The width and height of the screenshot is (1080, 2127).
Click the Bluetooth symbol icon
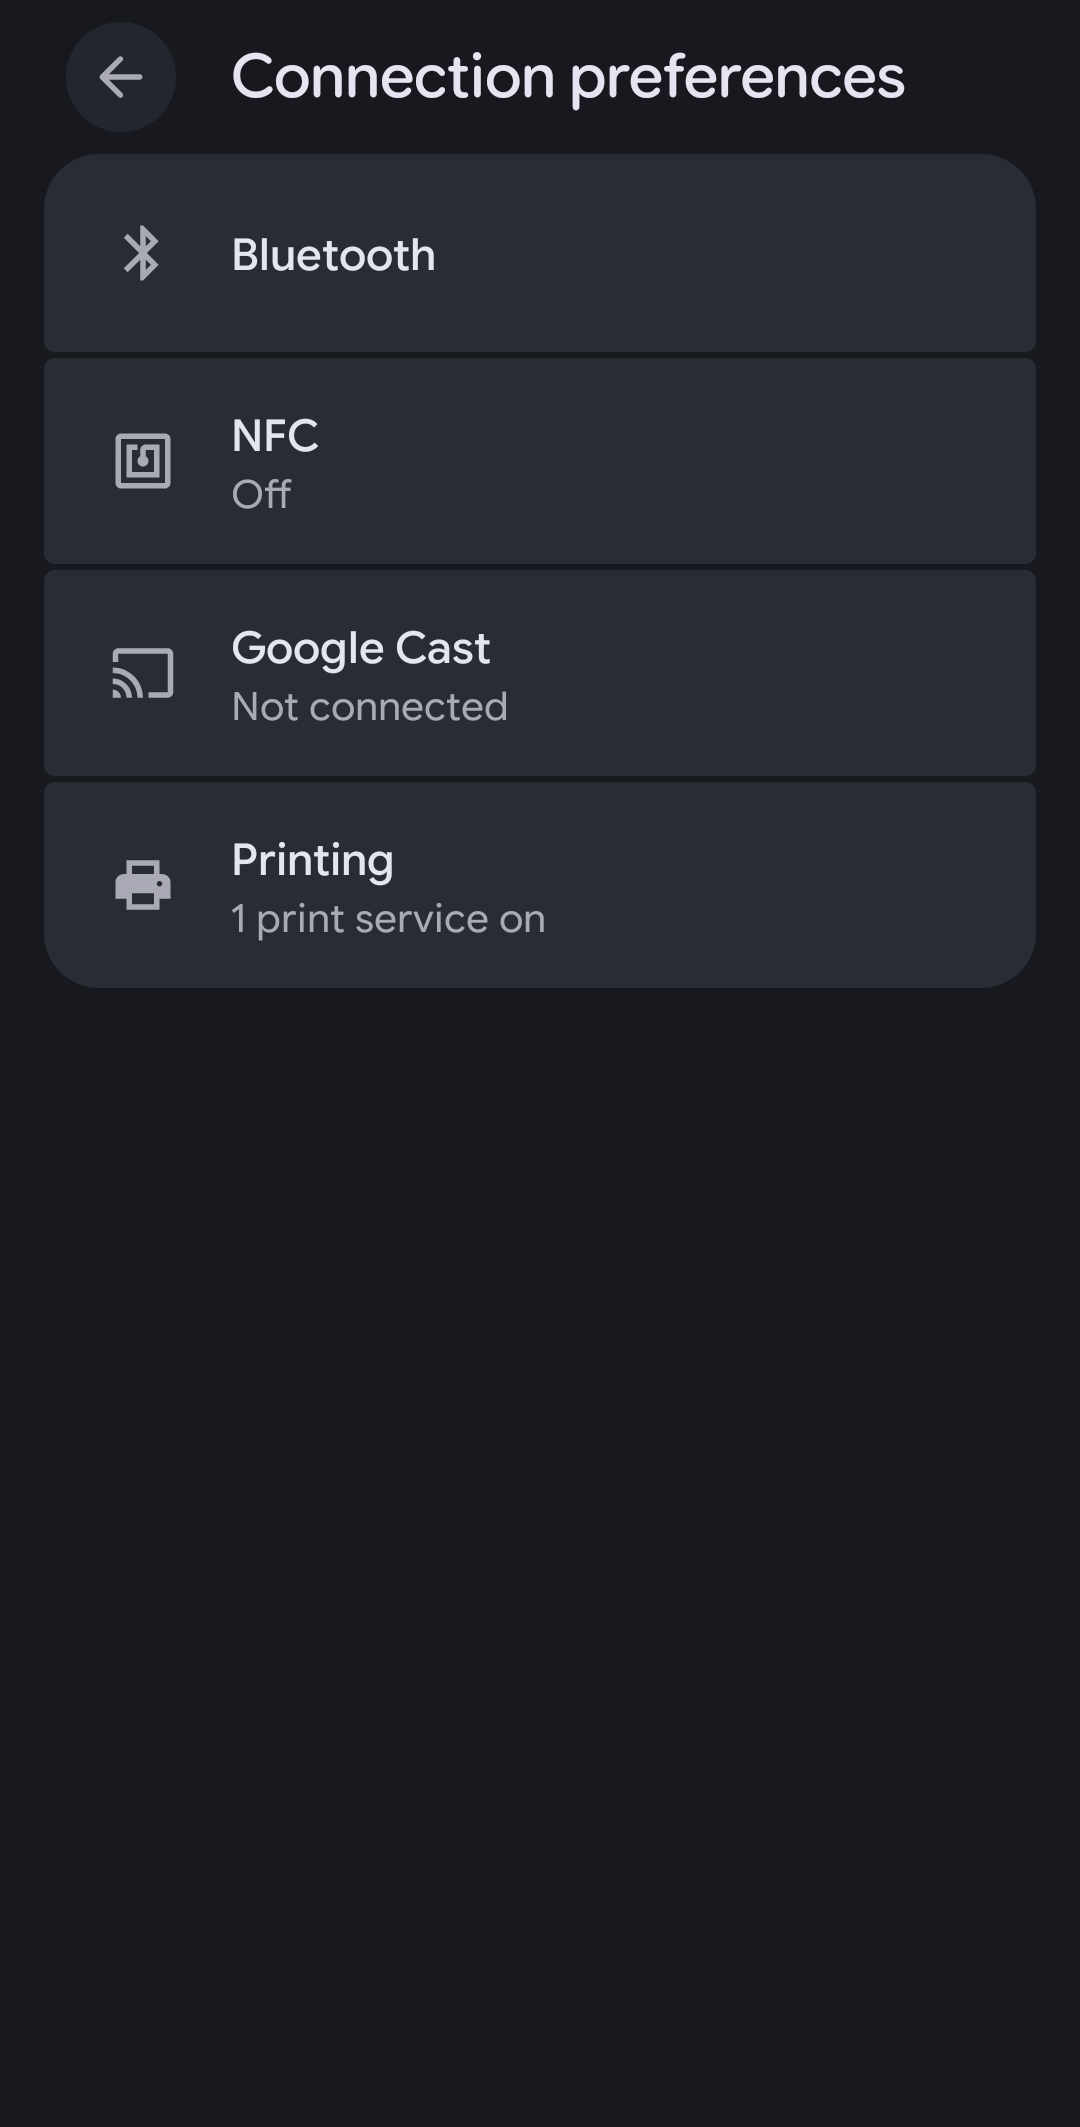(142, 254)
